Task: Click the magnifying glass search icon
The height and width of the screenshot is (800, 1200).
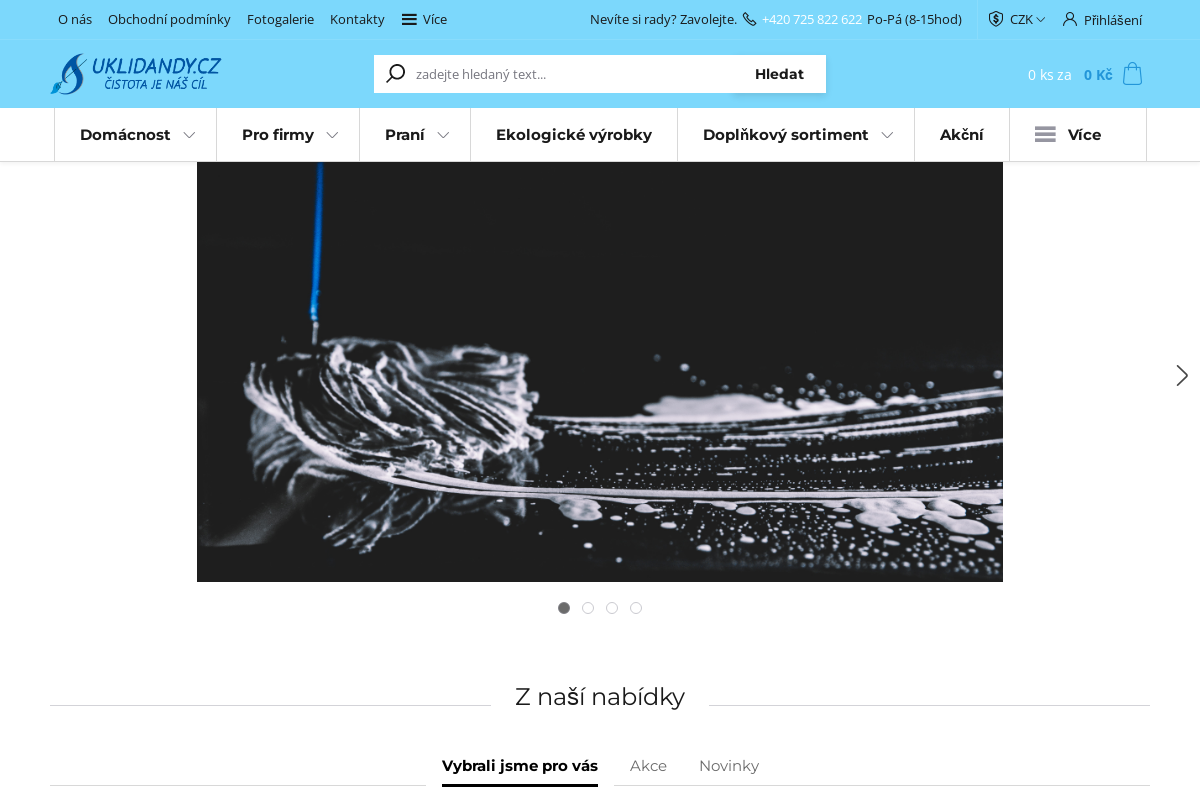Action: tap(396, 74)
